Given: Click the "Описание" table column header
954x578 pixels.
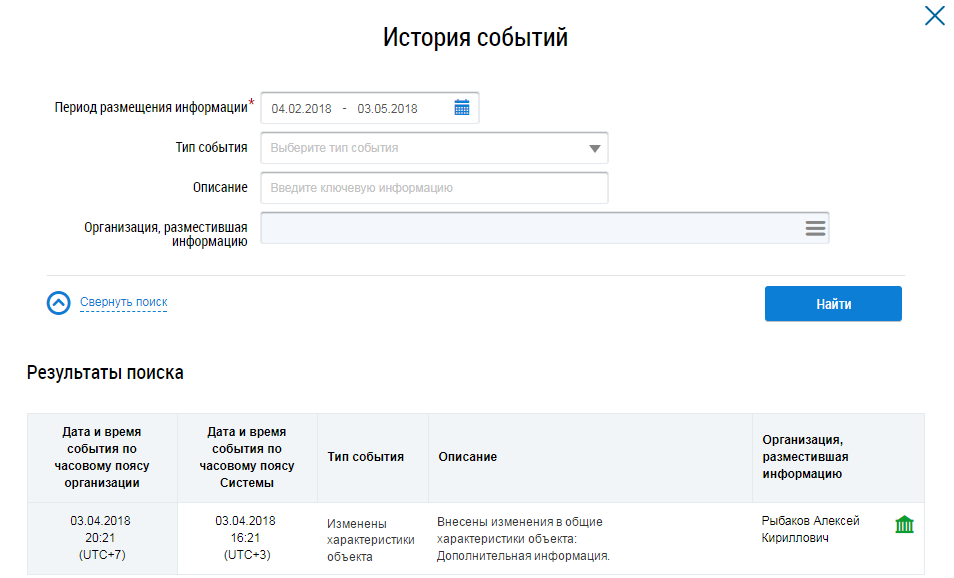Looking at the screenshot, I should pos(468,457).
